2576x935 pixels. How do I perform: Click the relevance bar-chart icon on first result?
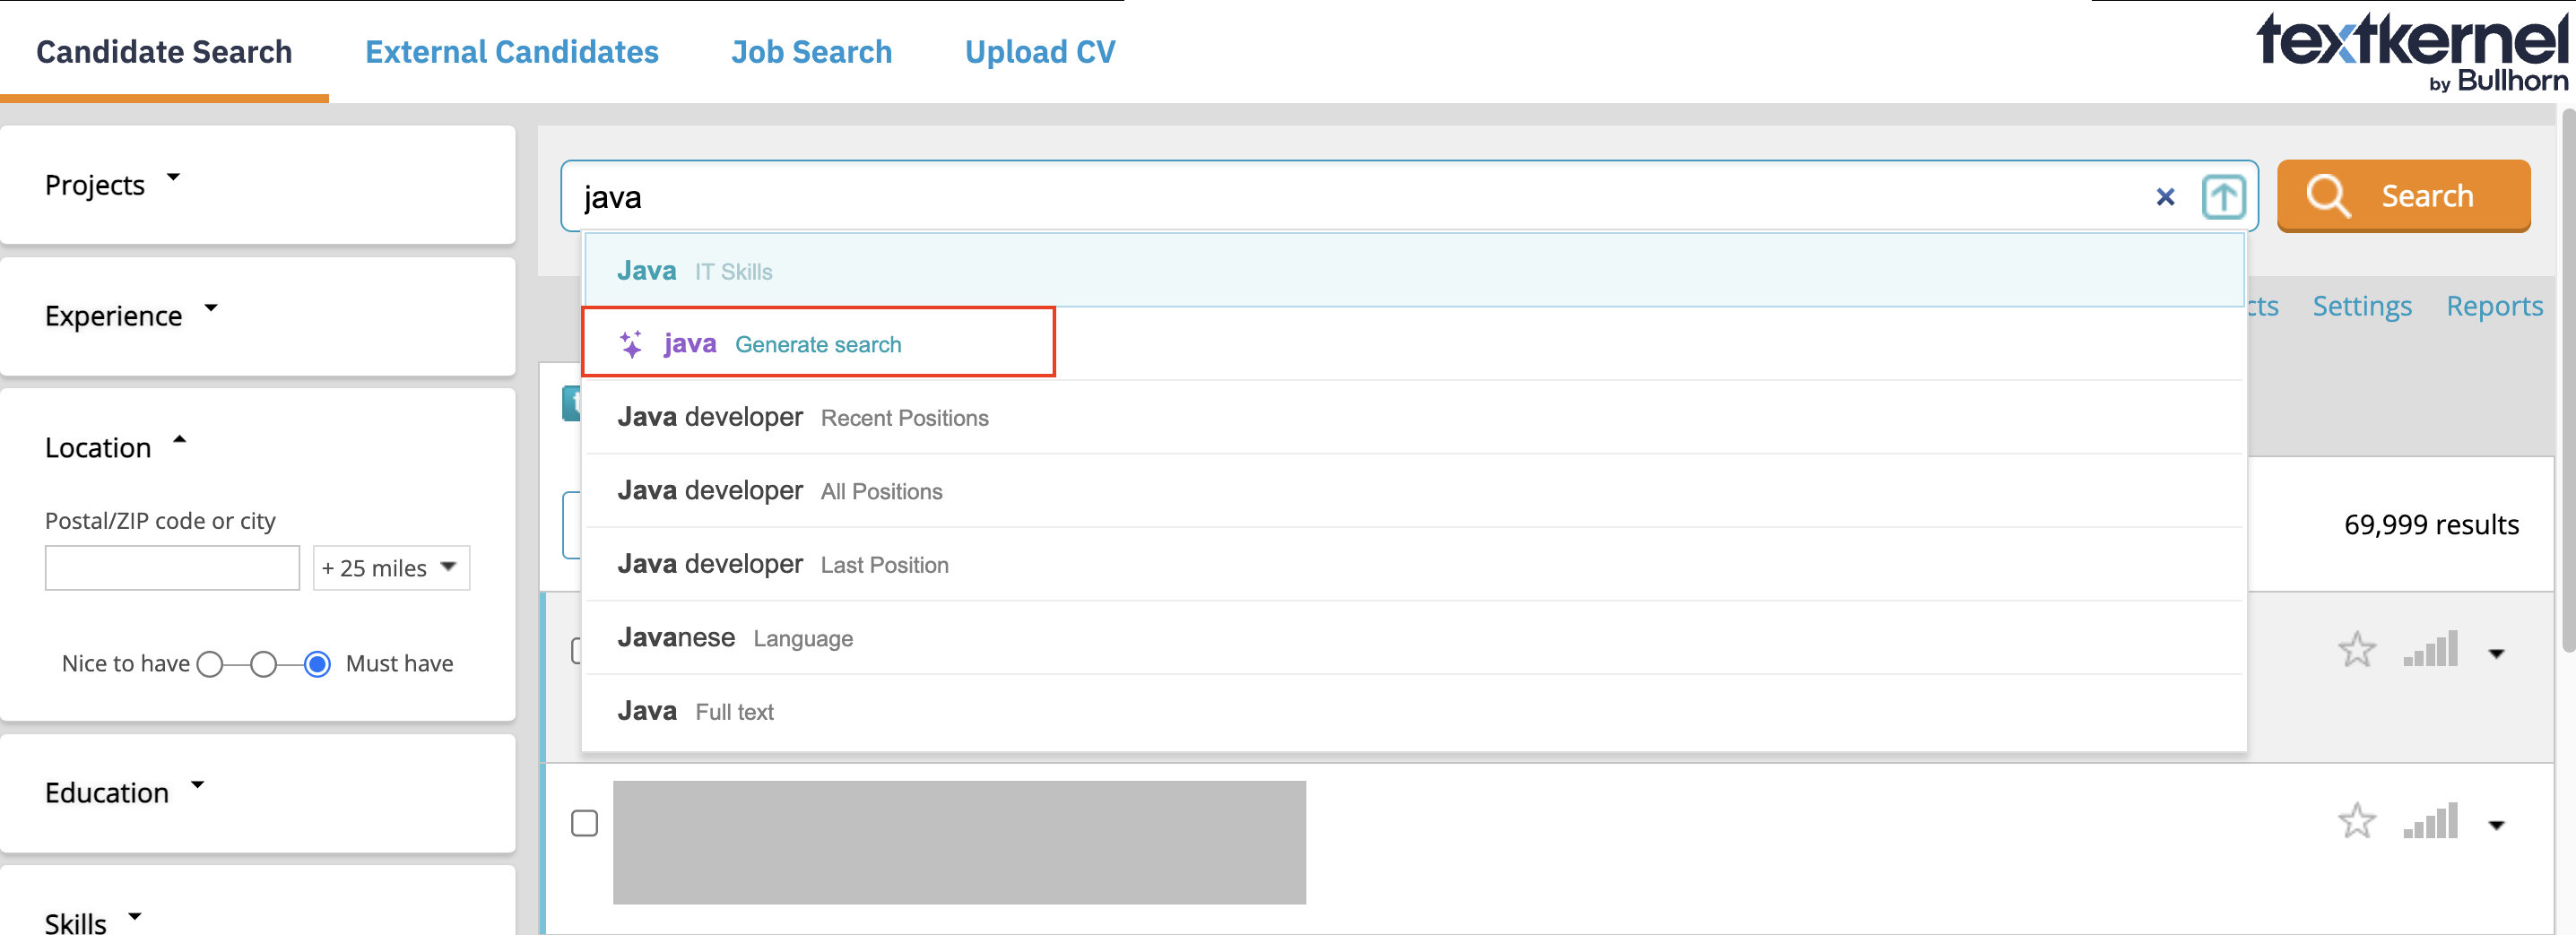click(2430, 649)
